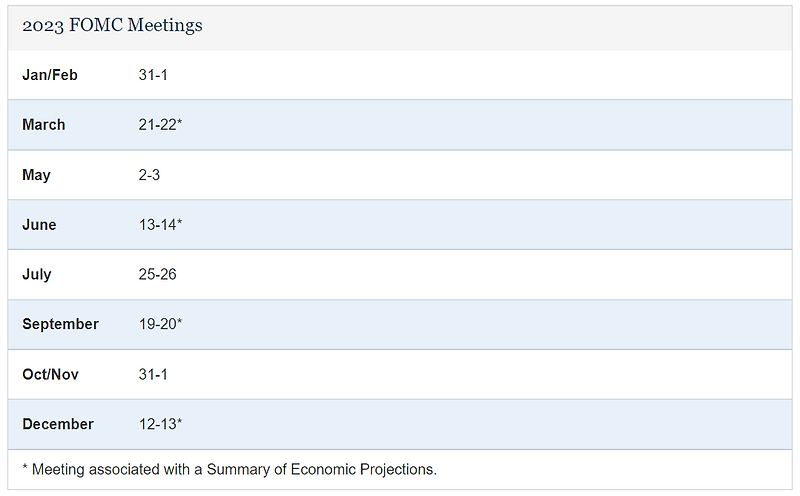Click "Summary of Economic Projections" in footnote
This screenshot has width=800, height=496.
tap(322, 469)
